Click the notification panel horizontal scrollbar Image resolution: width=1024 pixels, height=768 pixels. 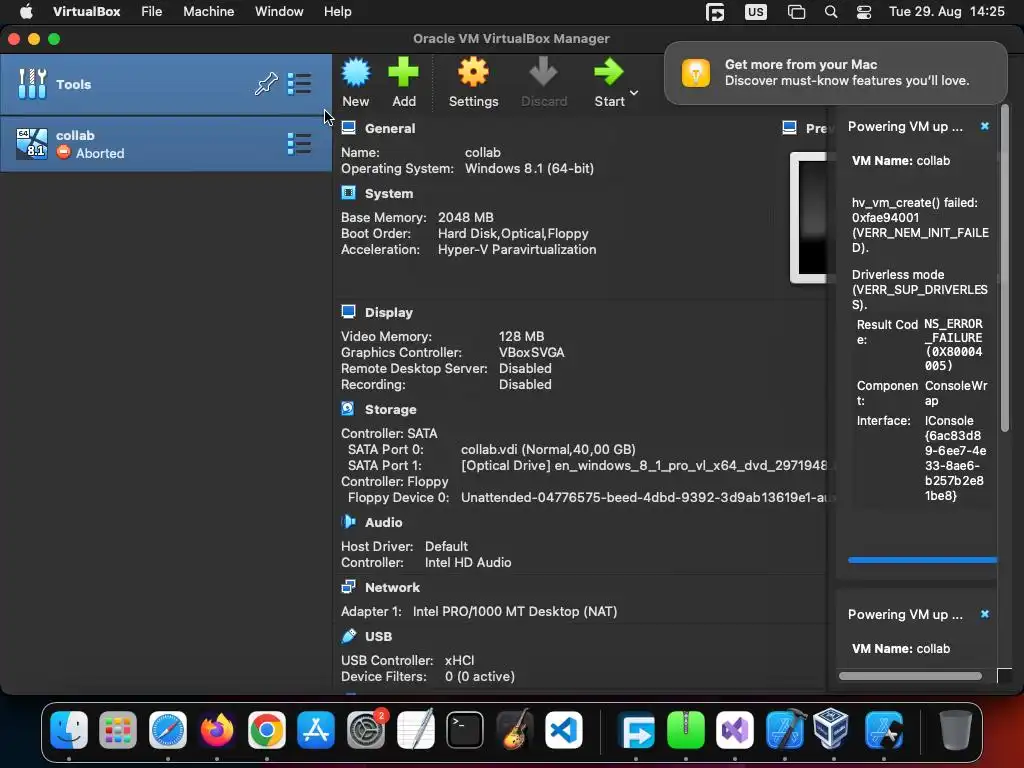[910, 676]
